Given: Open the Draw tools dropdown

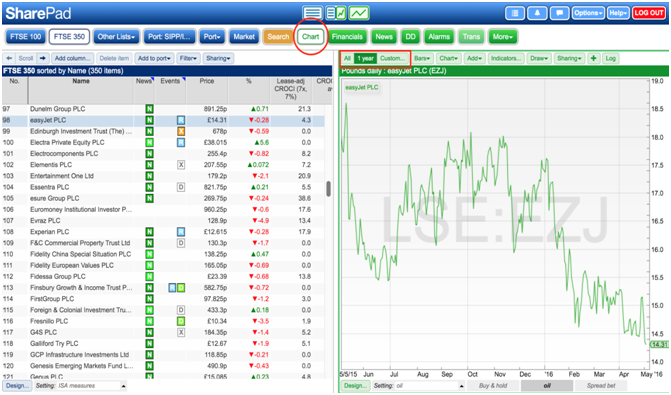Looking at the screenshot, I should tap(539, 58).
